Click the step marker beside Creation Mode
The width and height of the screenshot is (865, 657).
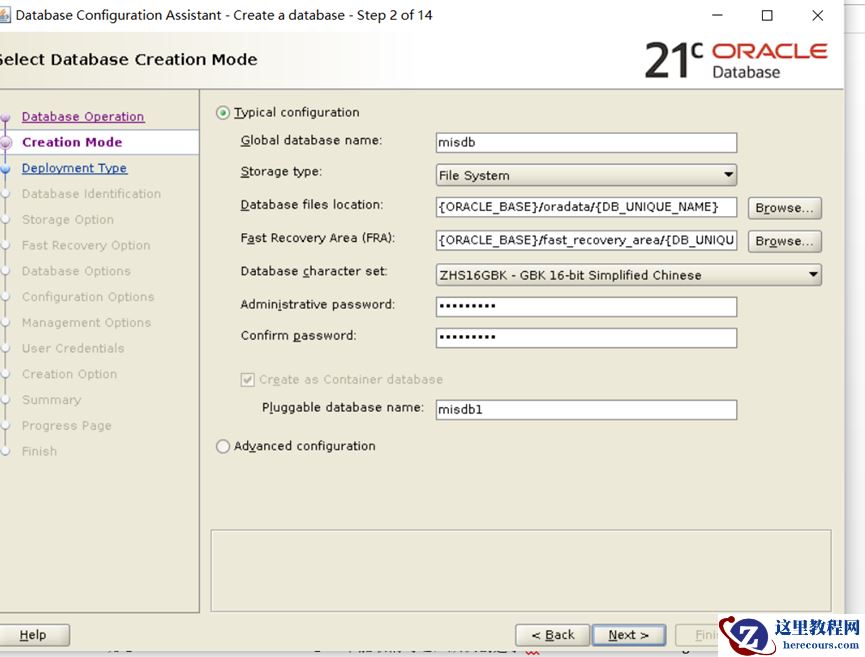(x=8, y=142)
